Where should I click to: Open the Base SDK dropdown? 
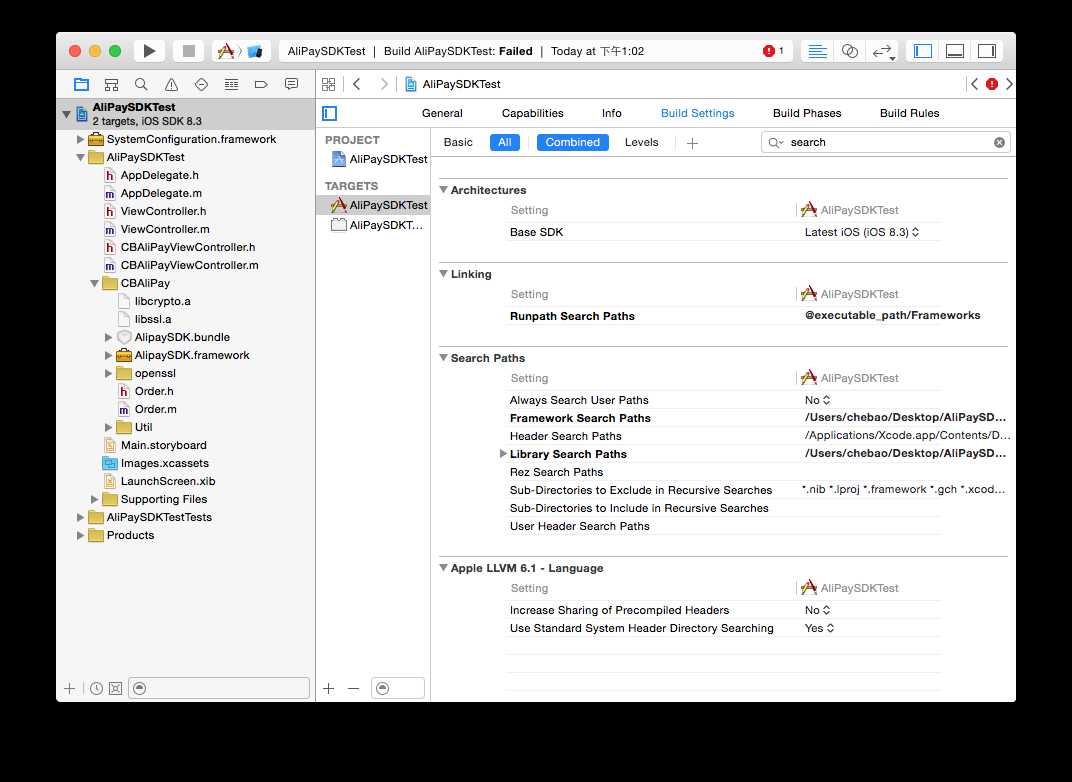pos(861,232)
